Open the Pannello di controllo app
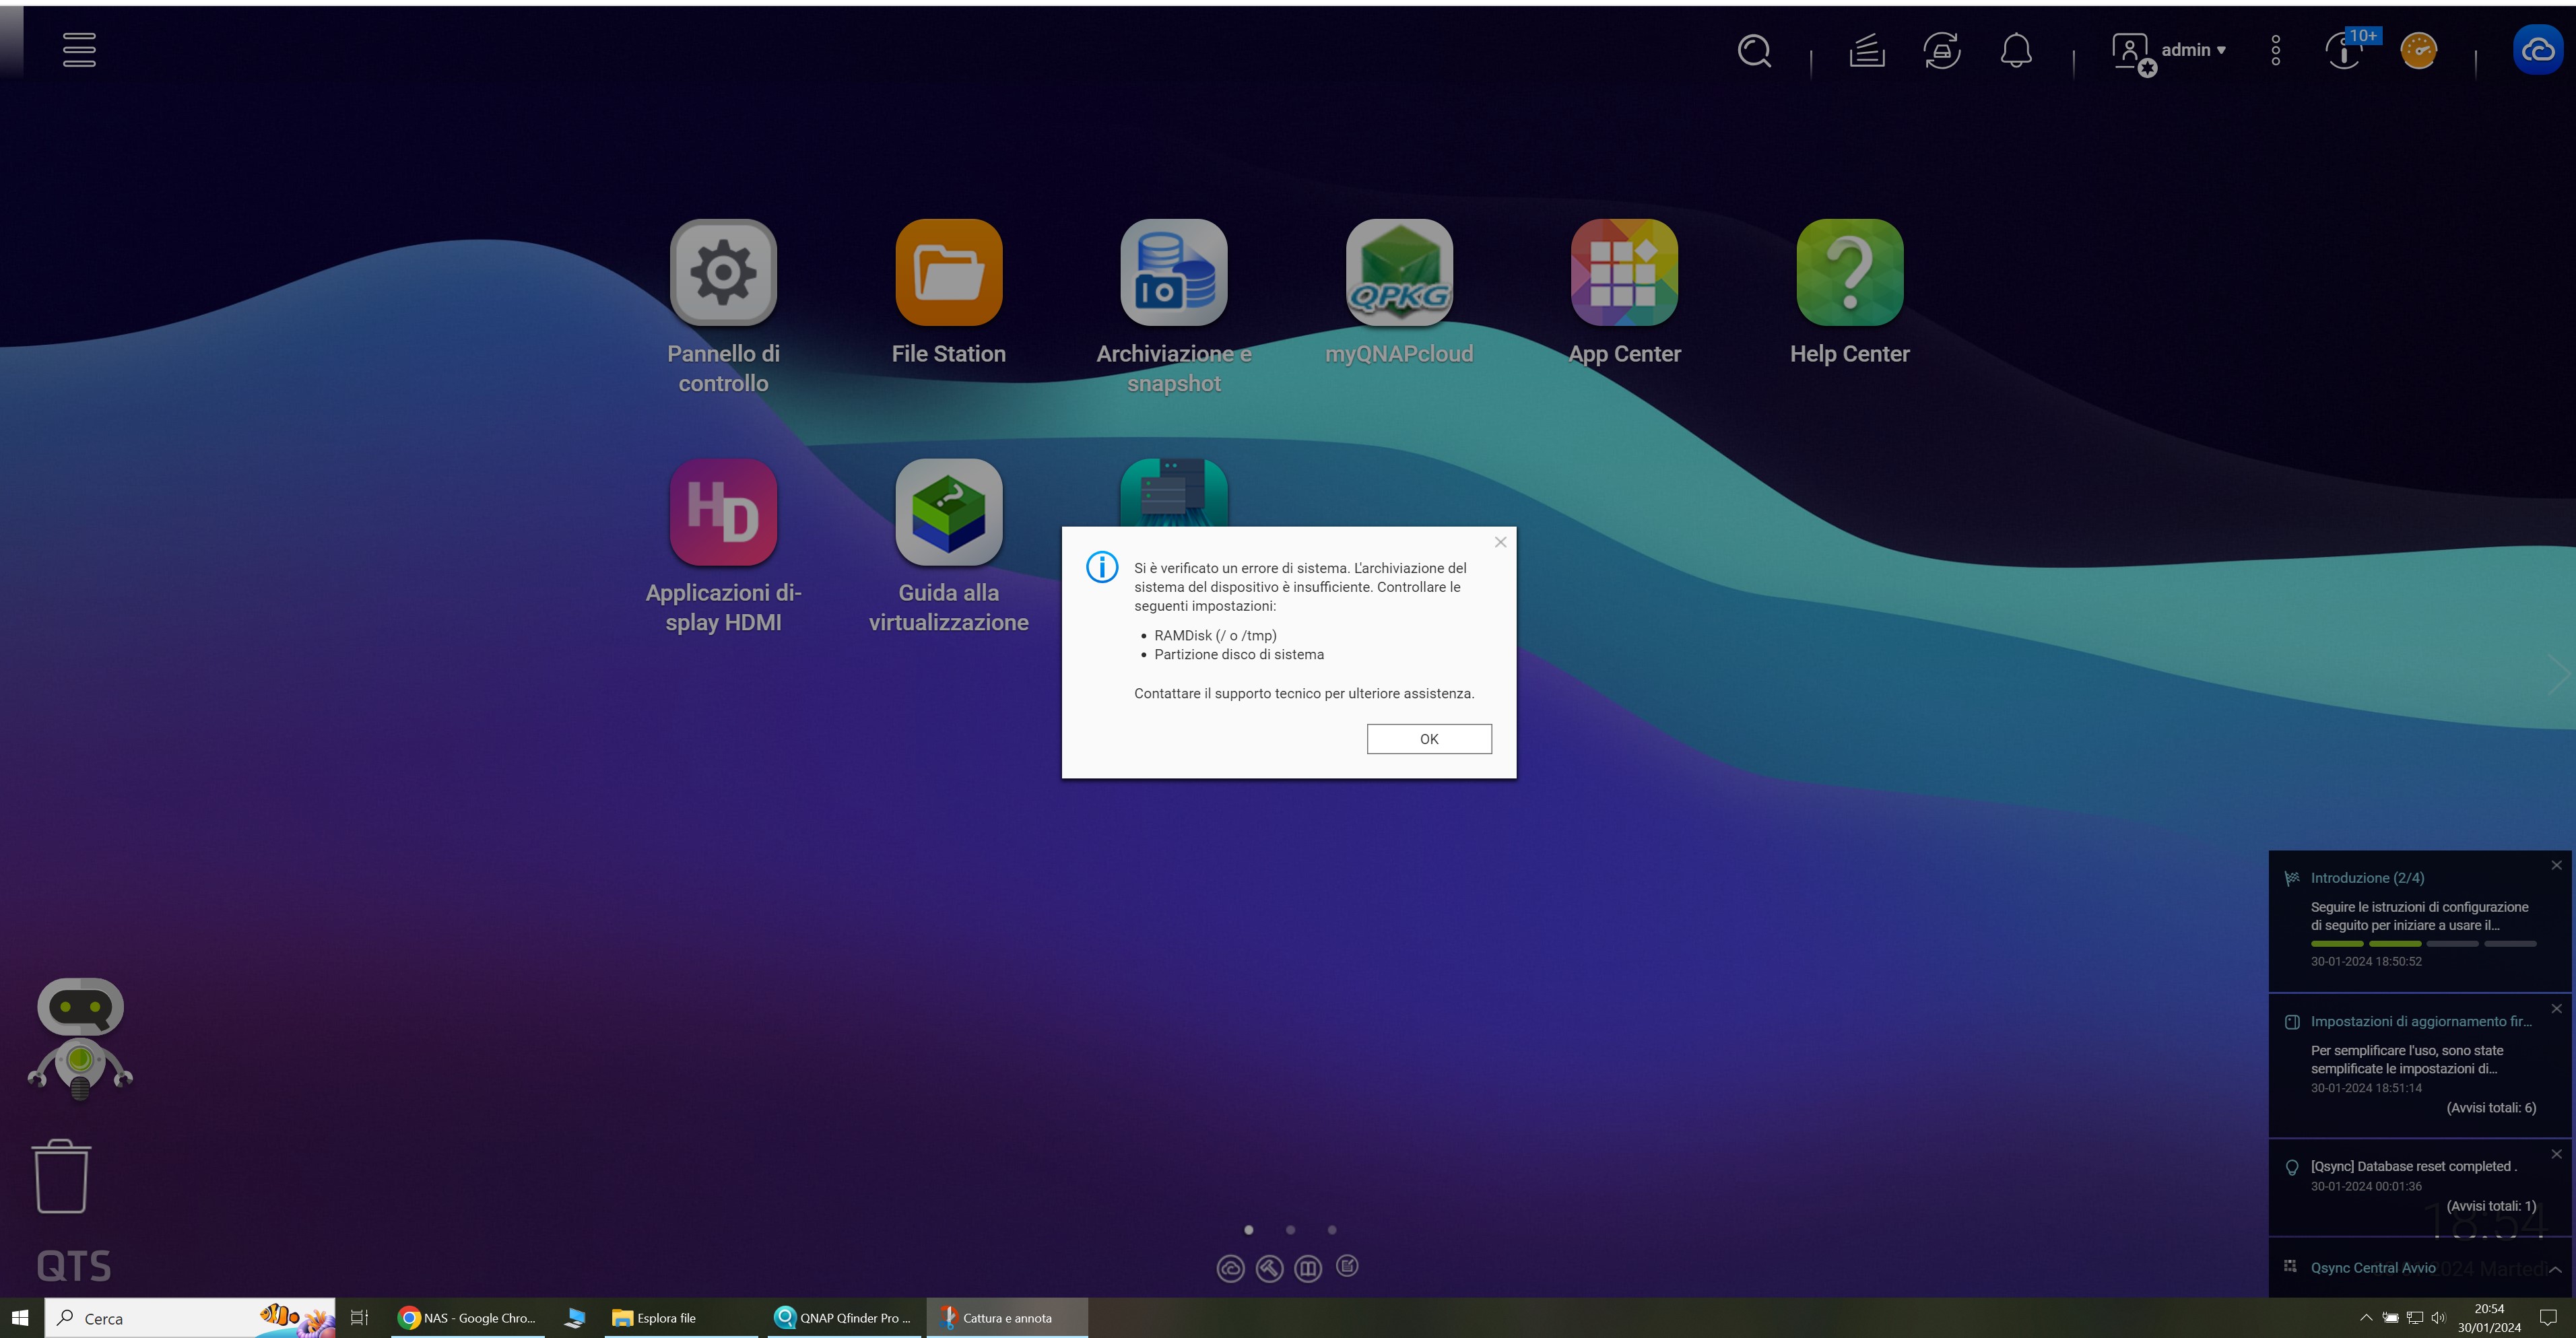 pyautogui.click(x=723, y=272)
